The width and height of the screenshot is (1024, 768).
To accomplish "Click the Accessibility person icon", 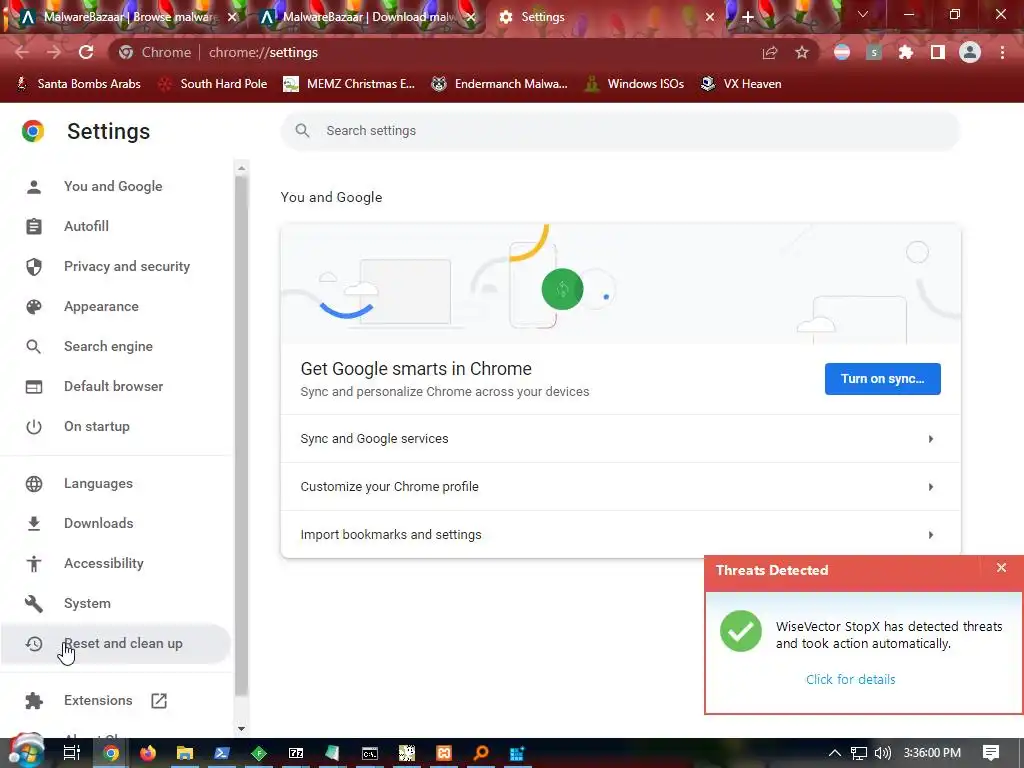I will point(34,564).
